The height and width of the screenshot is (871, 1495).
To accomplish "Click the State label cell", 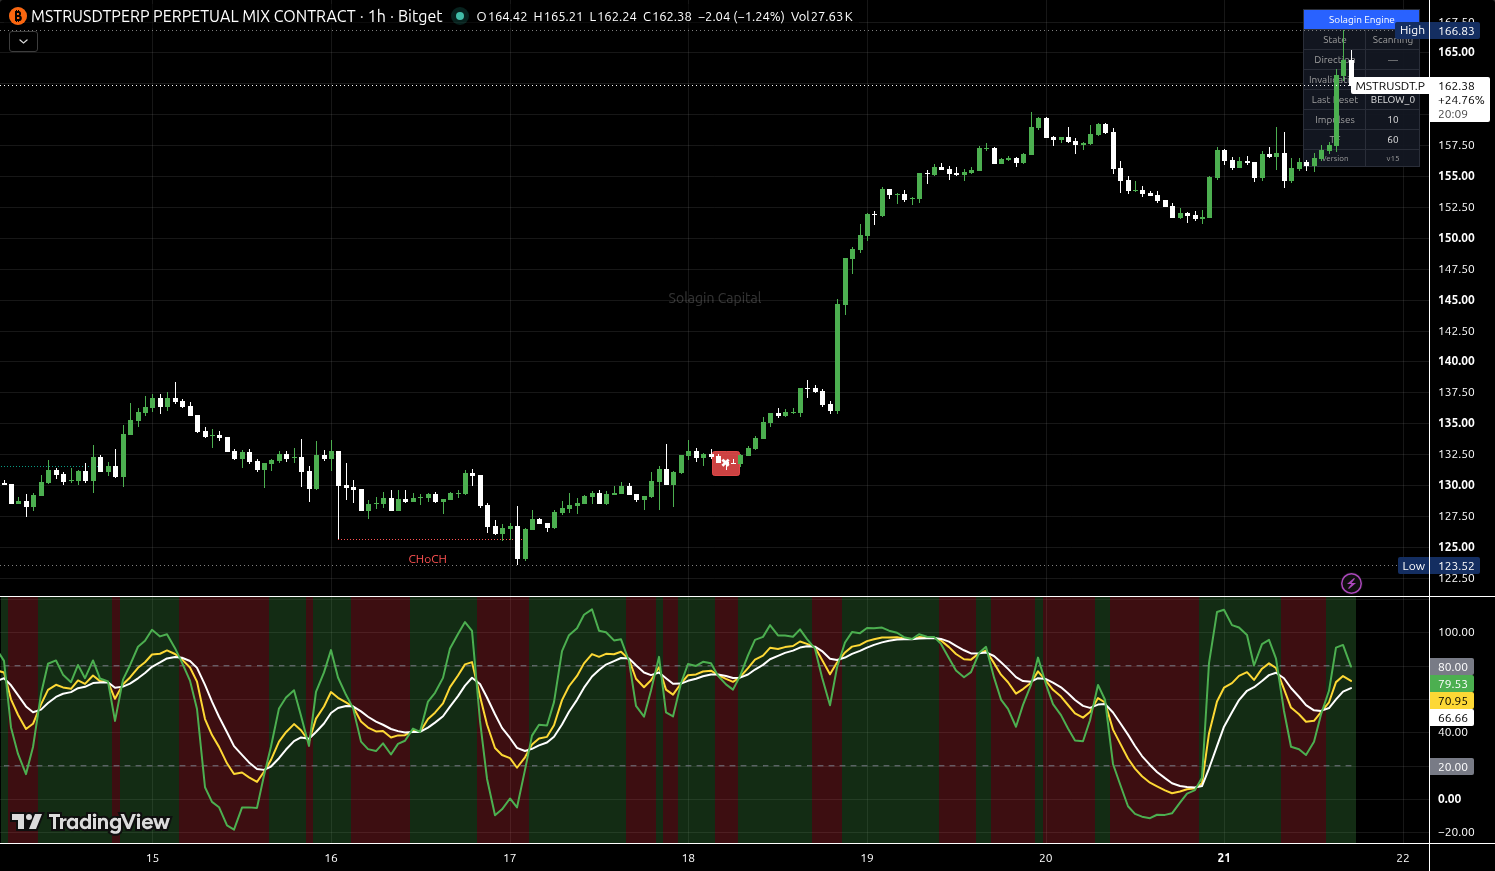I will coord(1334,40).
